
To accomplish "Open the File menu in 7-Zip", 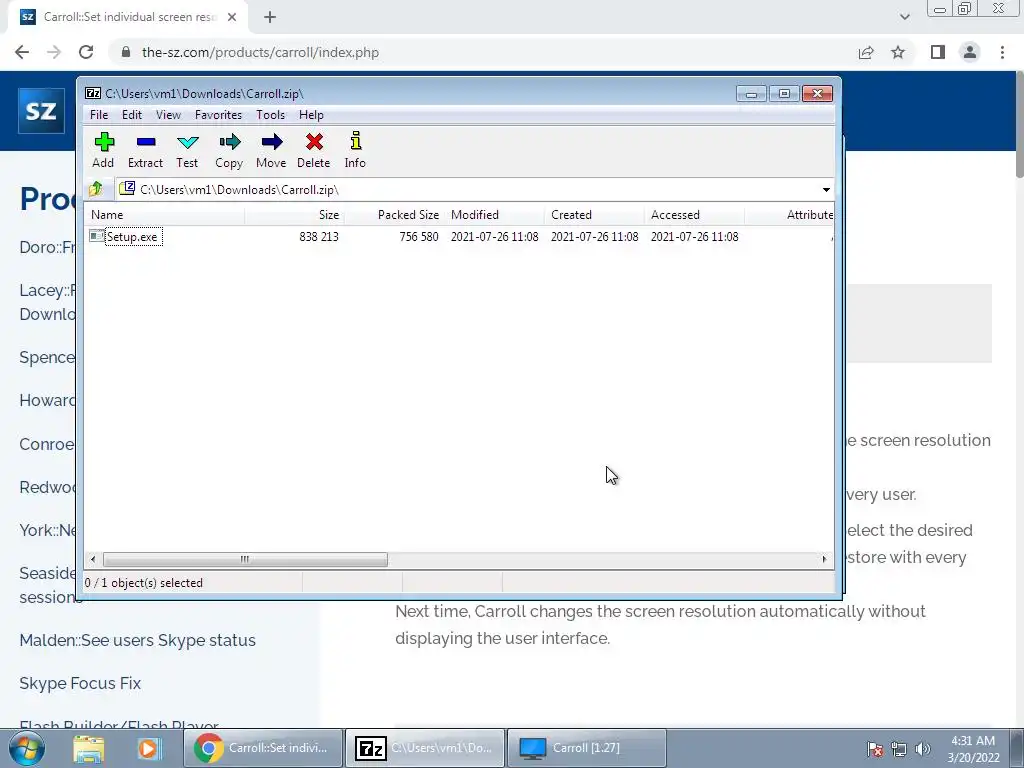I will point(99,115).
